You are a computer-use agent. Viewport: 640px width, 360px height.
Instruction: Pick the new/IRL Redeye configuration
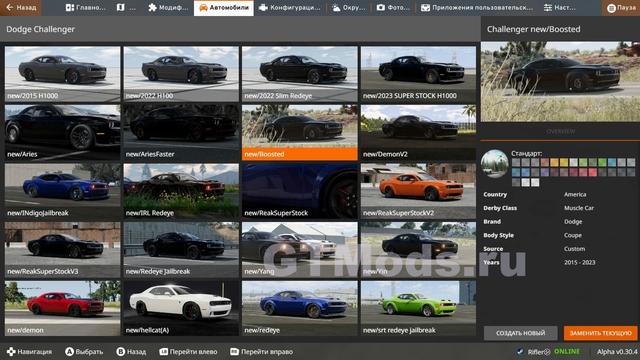(x=181, y=191)
